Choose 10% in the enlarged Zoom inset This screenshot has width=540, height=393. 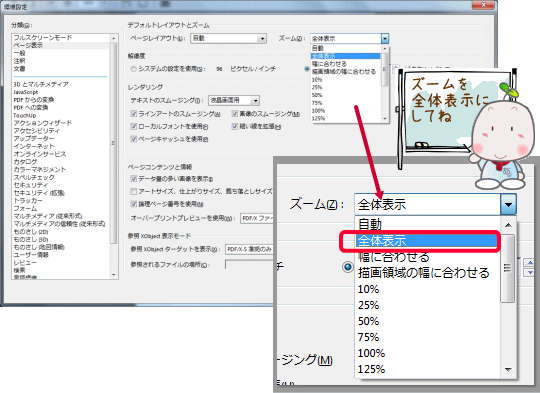[x=368, y=289]
